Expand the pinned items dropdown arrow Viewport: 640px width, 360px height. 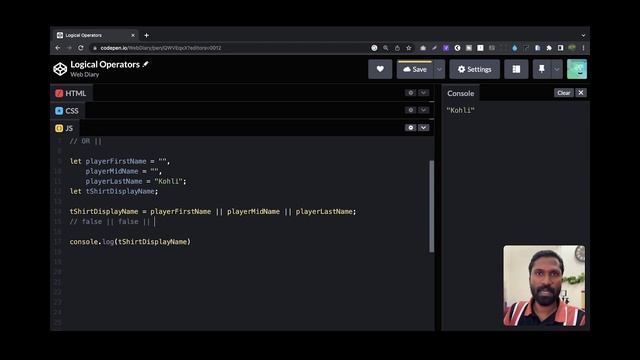click(557, 69)
